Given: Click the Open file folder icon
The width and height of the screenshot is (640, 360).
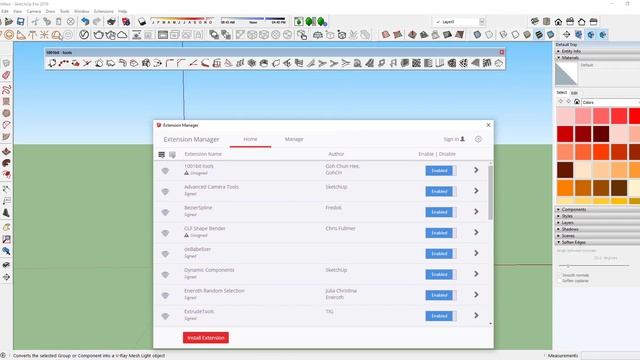Looking at the screenshot, I should pyautogui.click(x=9, y=22).
